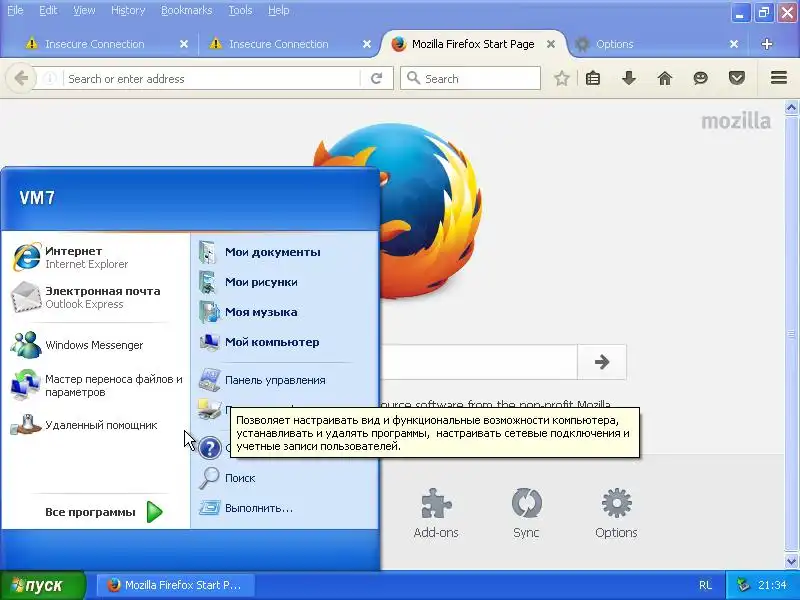Close the Options tab
The width and height of the screenshot is (800, 600).
point(734,44)
